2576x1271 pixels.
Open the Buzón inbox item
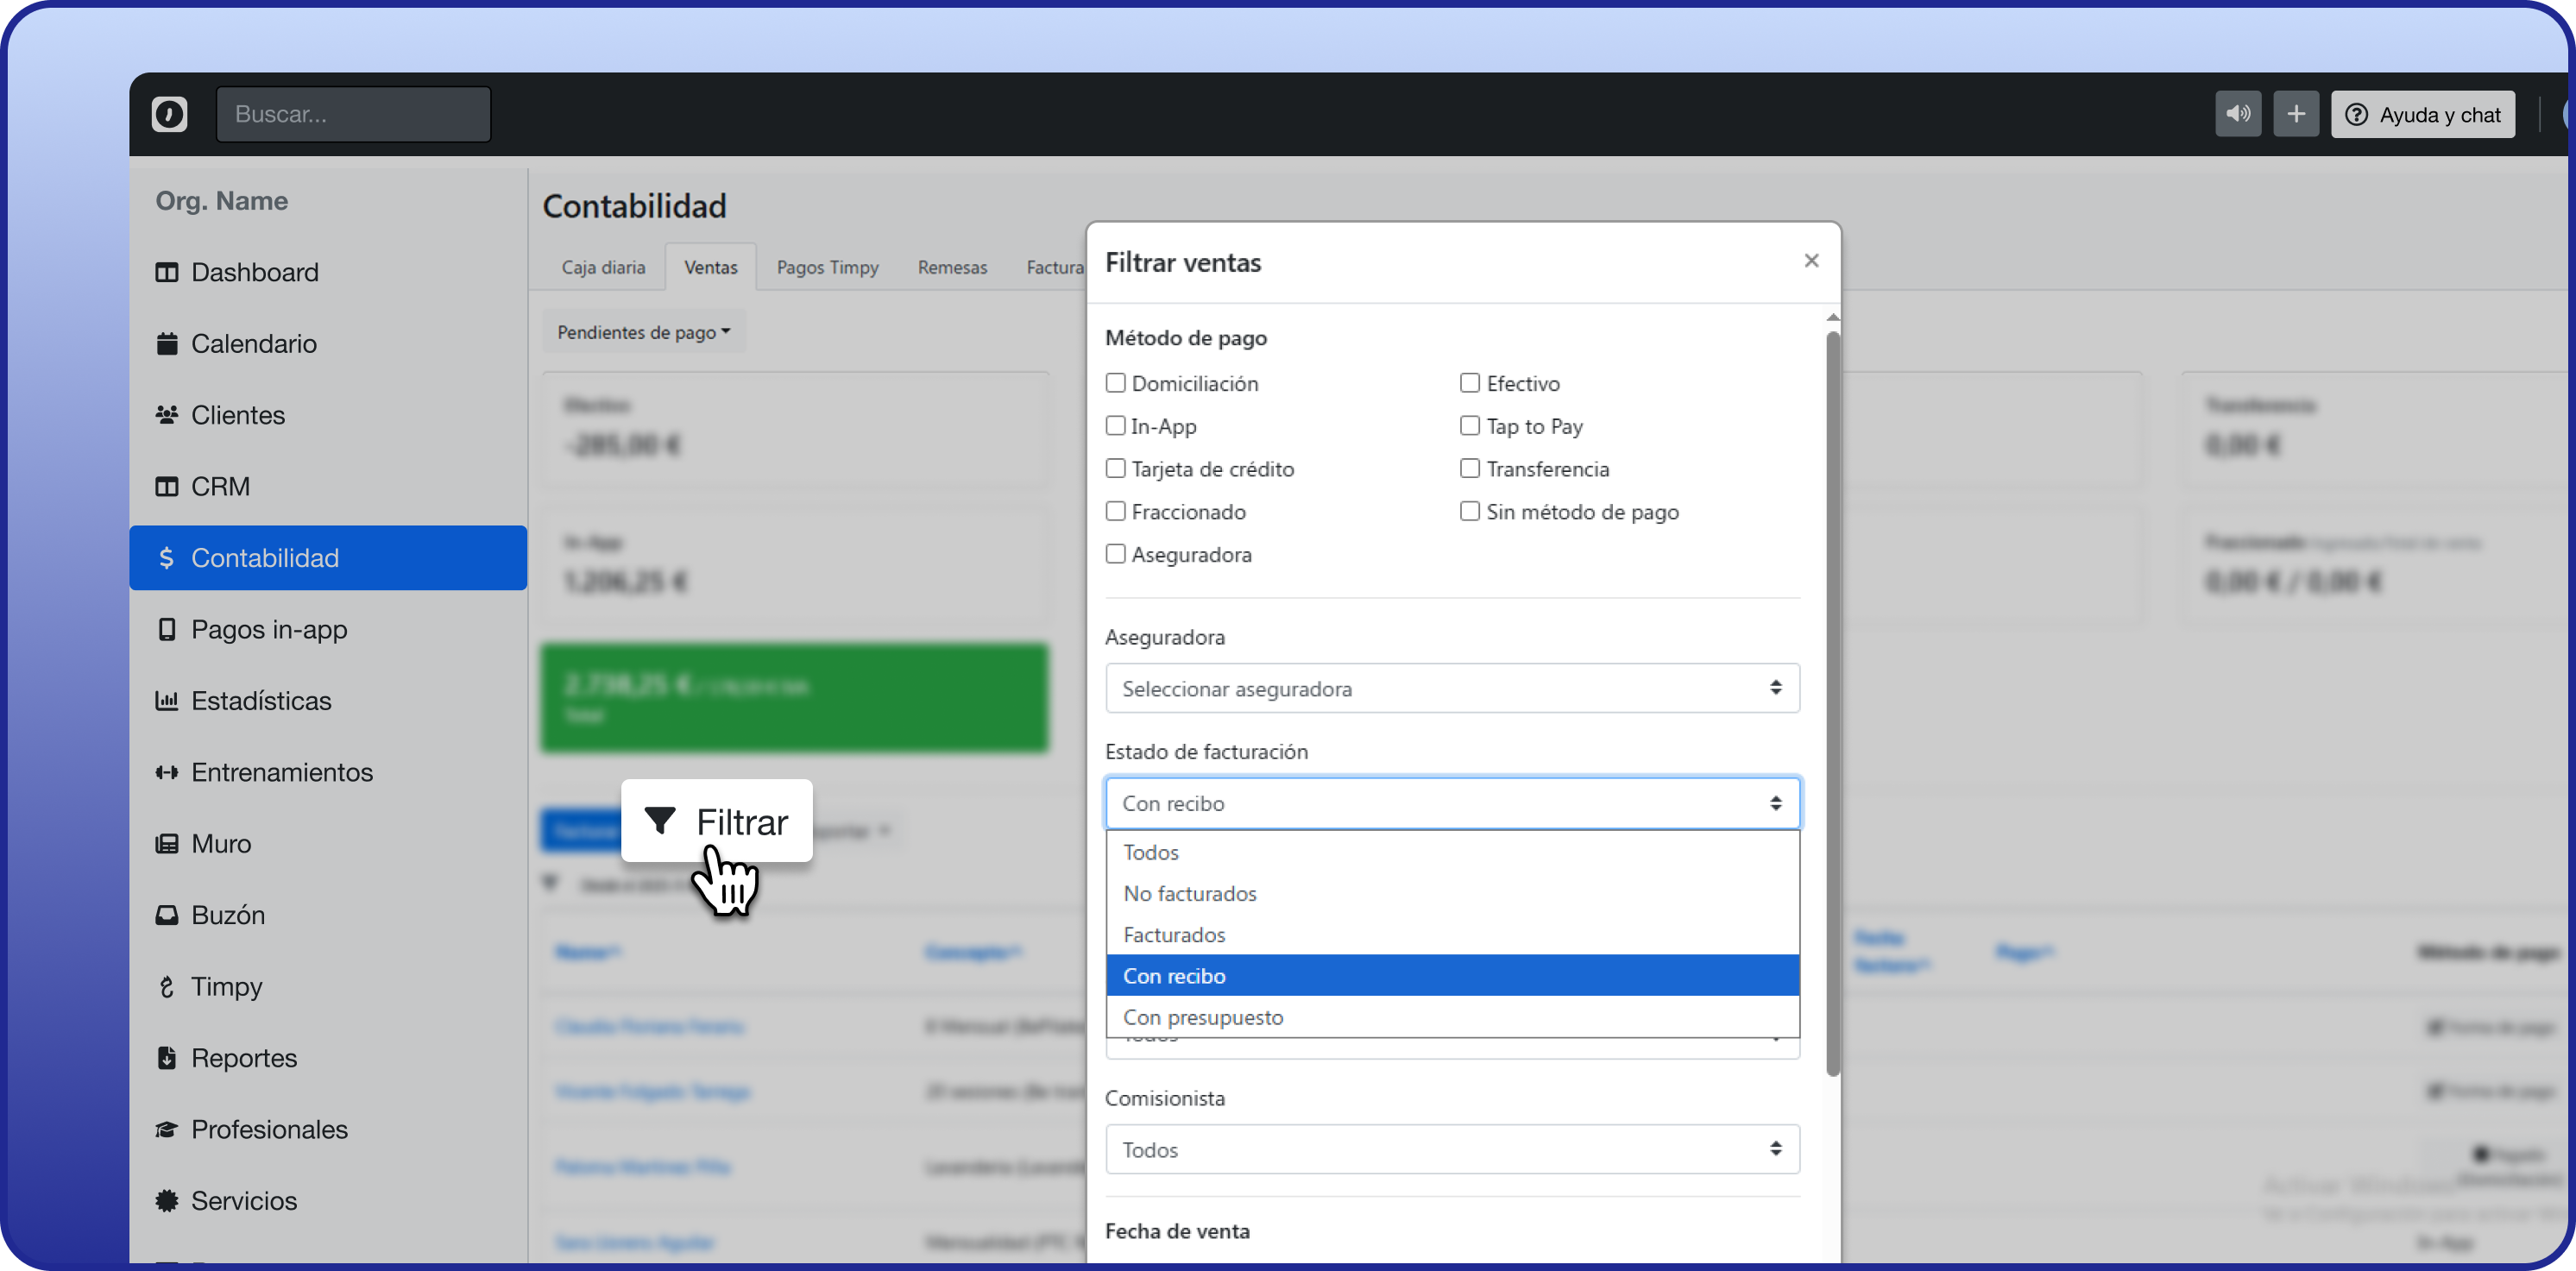coord(227,915)
